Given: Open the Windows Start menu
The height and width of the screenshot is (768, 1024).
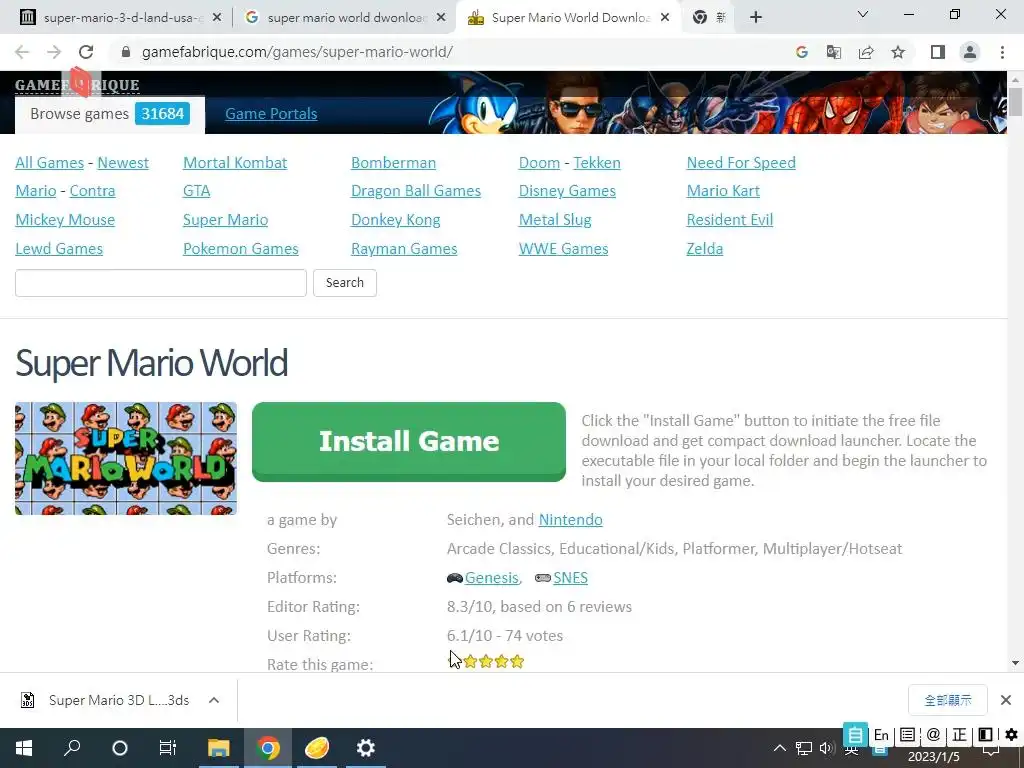Looking at the screenshot, I should click(x=24, y=748).
